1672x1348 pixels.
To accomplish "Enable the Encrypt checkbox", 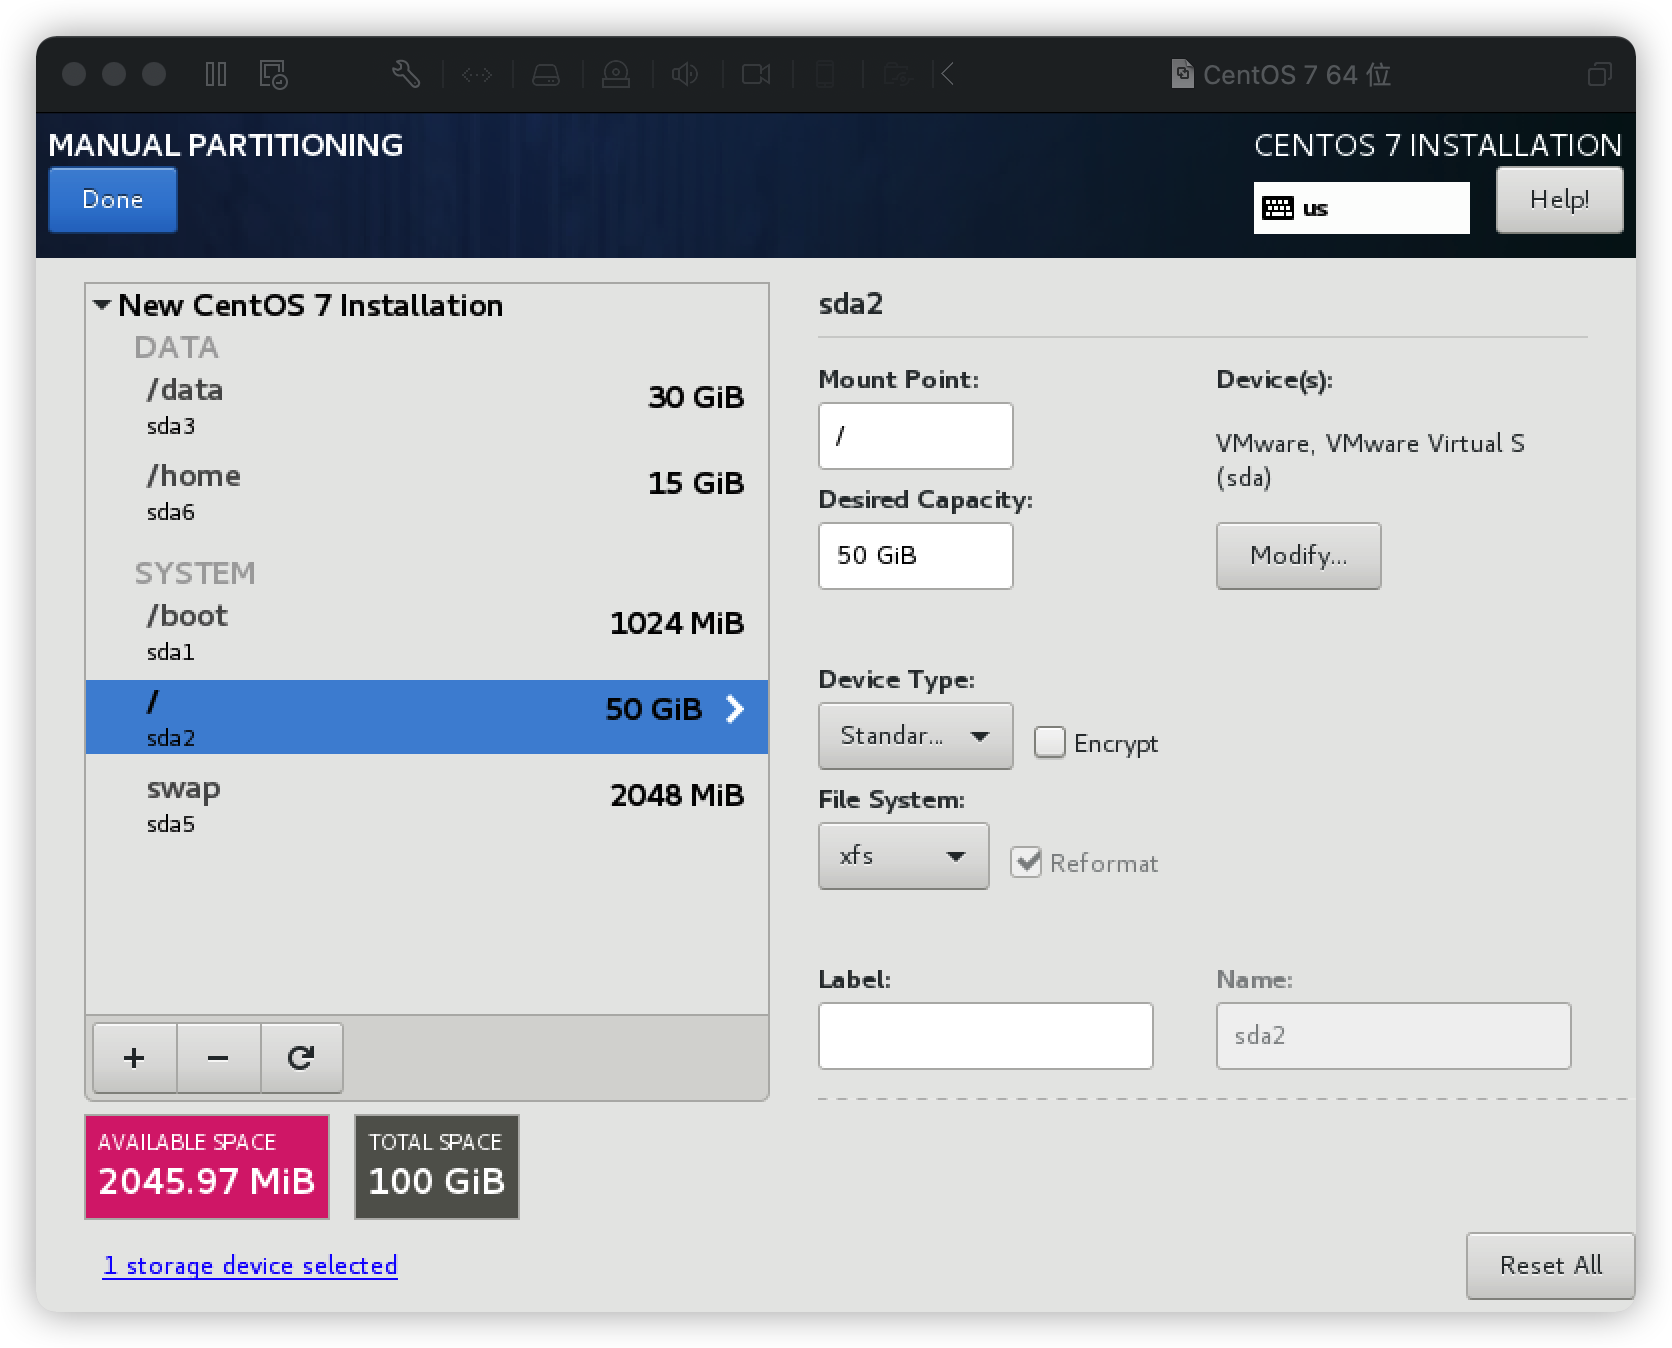I will 1049,742.
